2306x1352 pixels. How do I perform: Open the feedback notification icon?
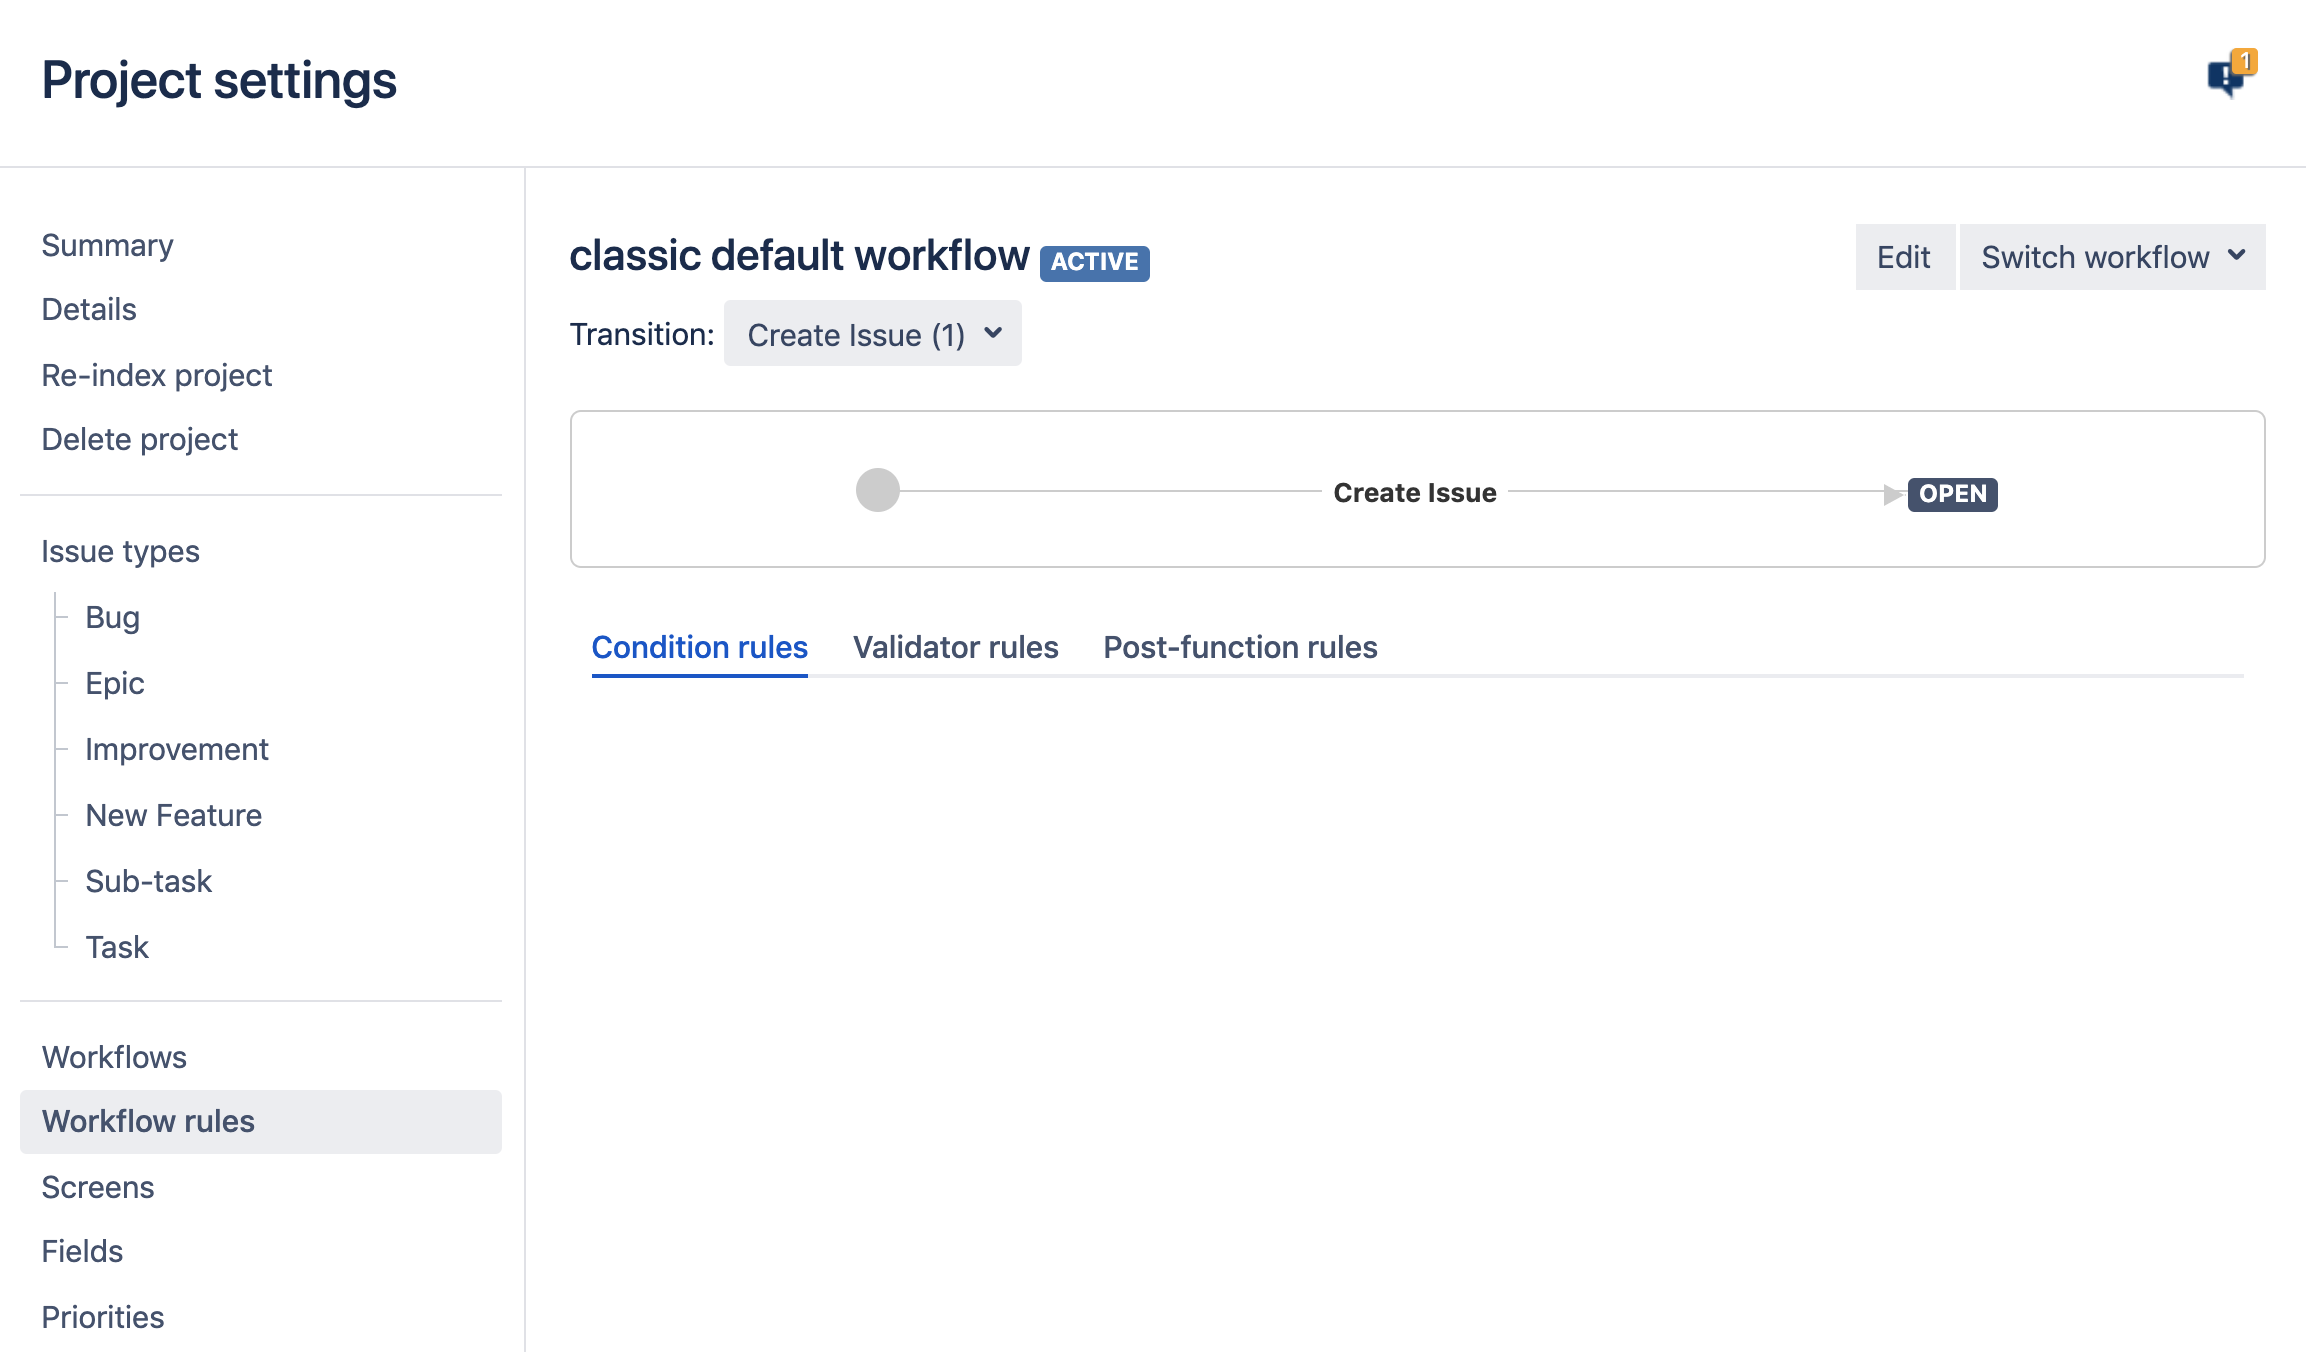click(2231, 75)
